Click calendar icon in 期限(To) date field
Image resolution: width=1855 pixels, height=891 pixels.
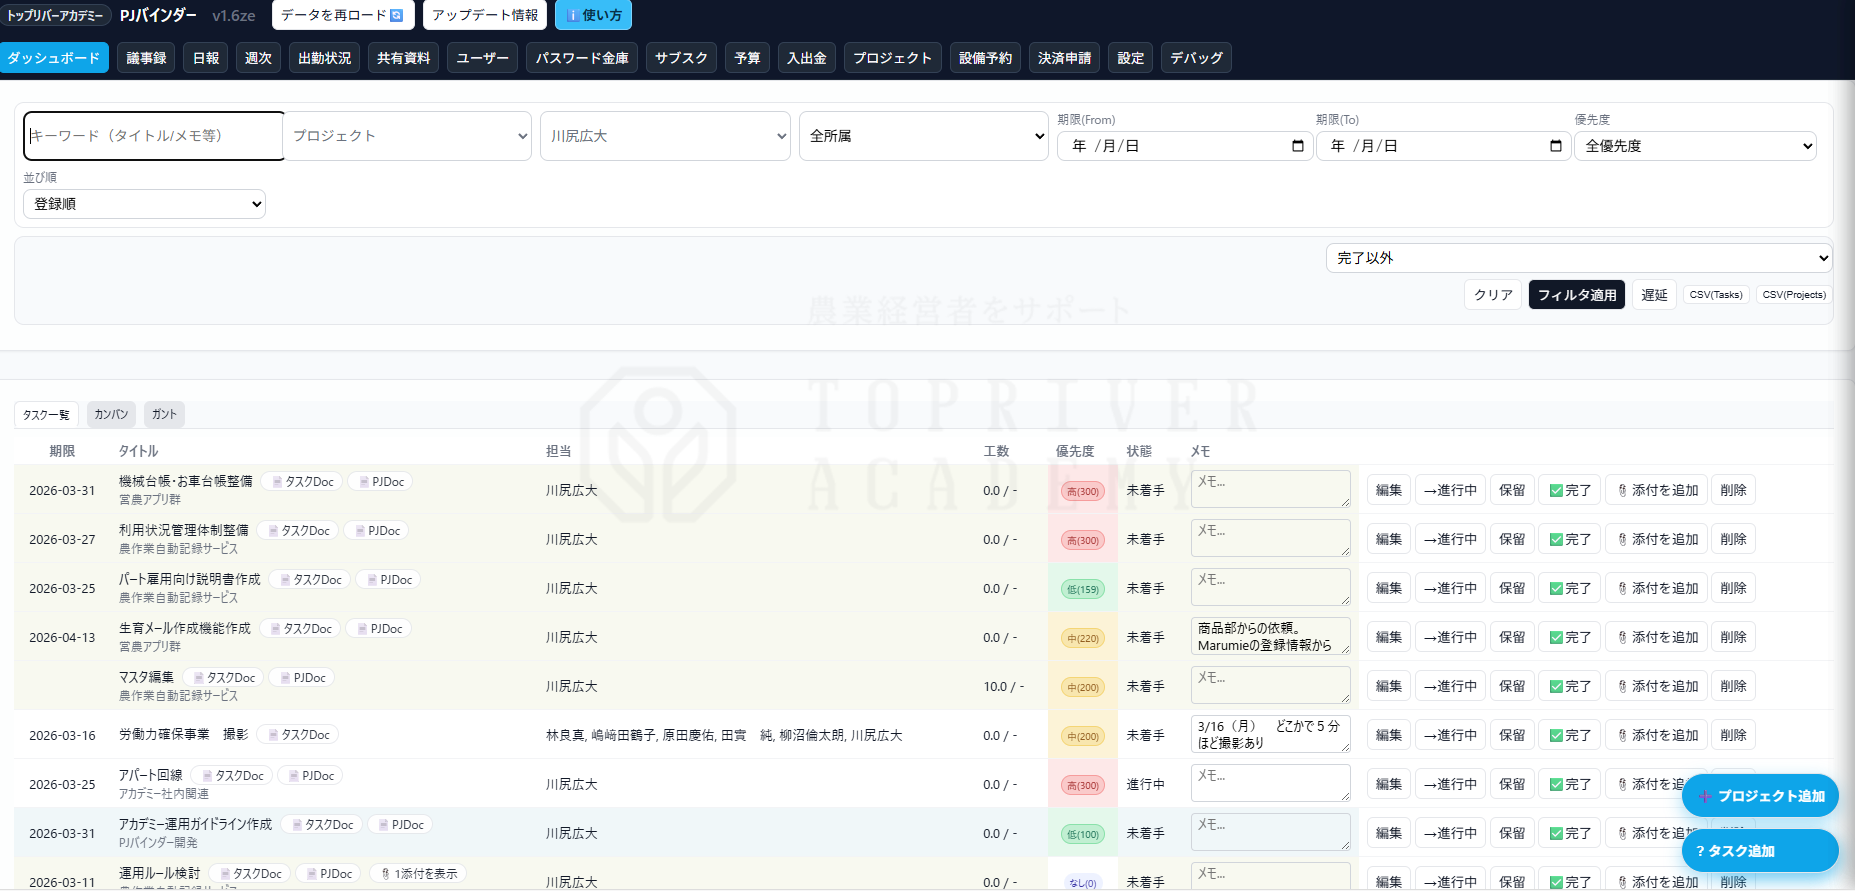[x=1555, y=146]
